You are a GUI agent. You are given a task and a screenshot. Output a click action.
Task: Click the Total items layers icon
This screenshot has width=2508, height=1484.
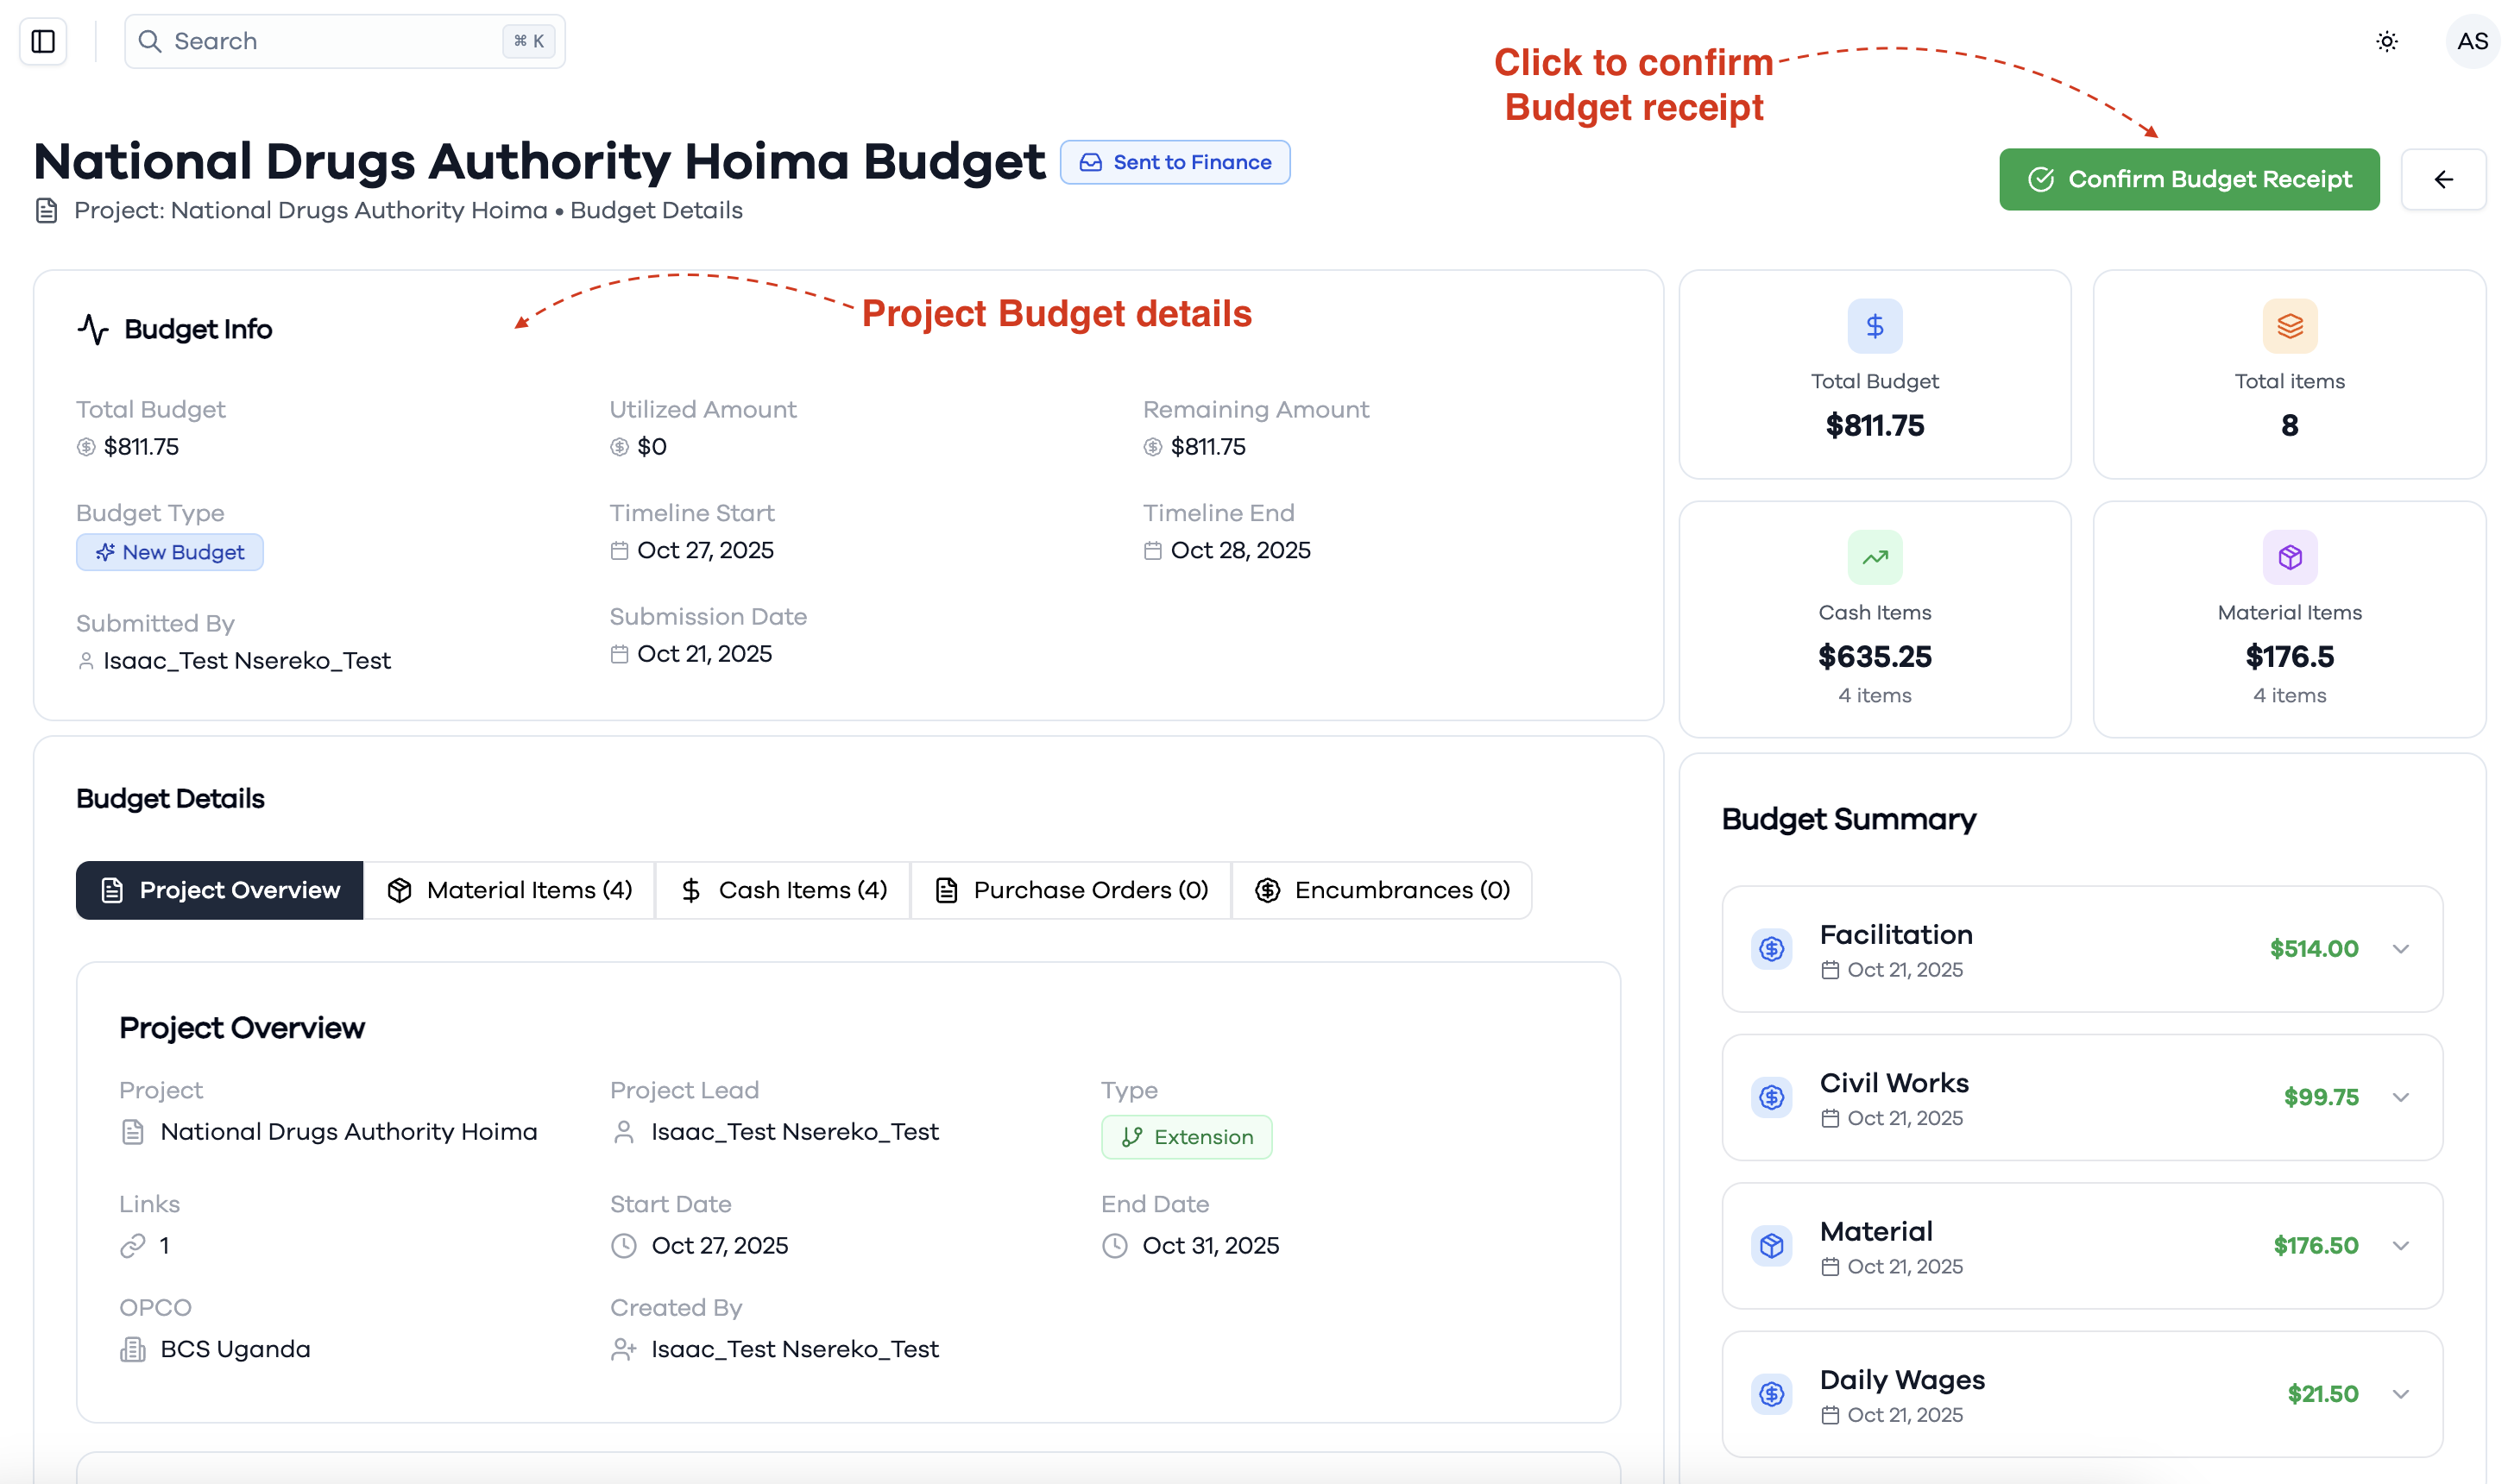2289,326
